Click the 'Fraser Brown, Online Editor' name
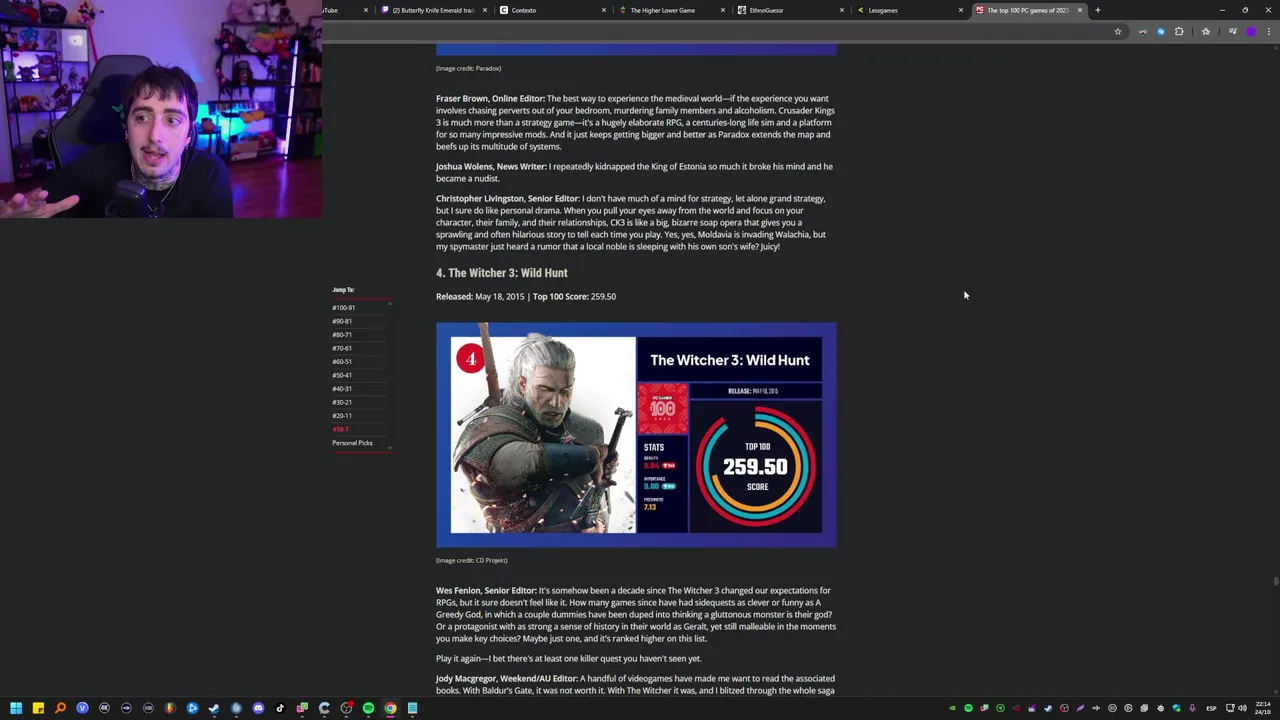The width and height of the screenshot is (1280, 720). pos(490,99)
